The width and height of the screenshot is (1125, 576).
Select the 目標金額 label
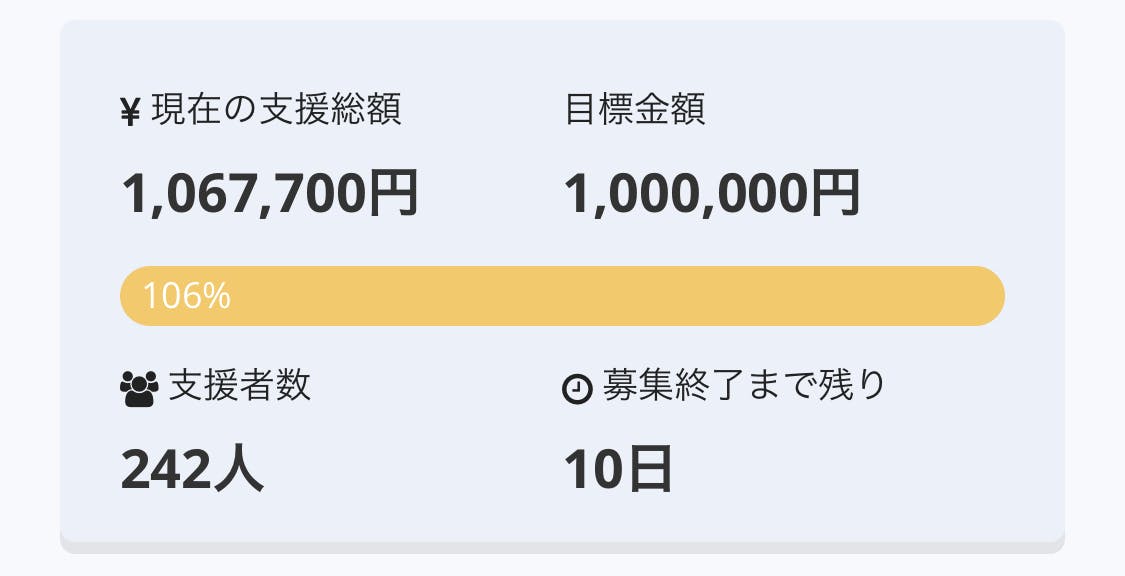point(635,110)
